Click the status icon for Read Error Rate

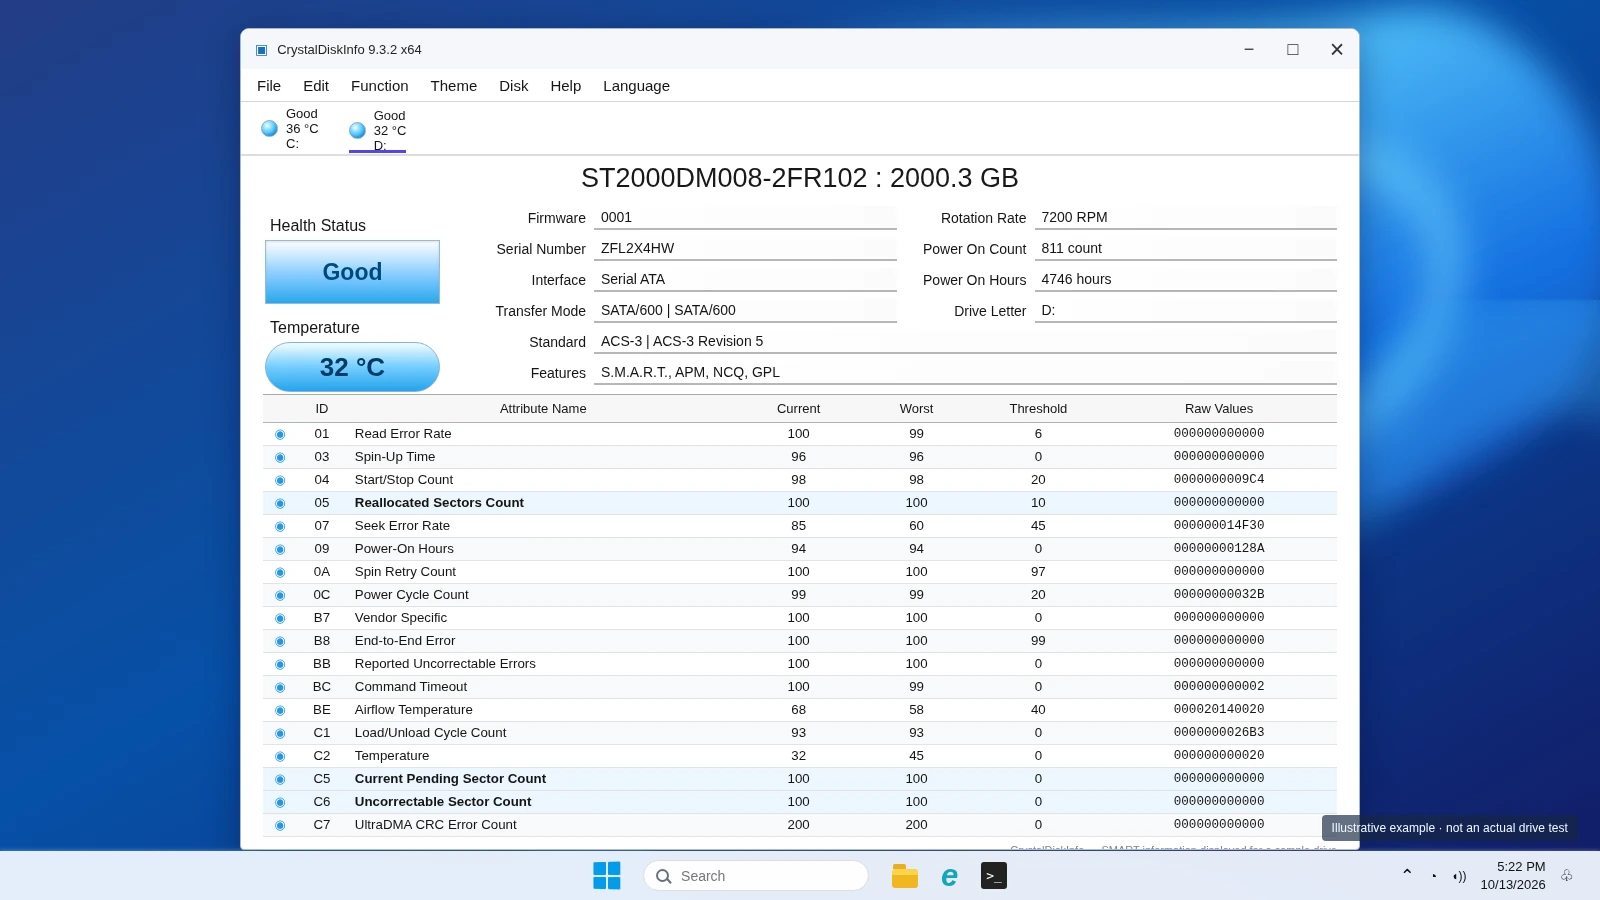pyautogui.click(x=280, y=434)
